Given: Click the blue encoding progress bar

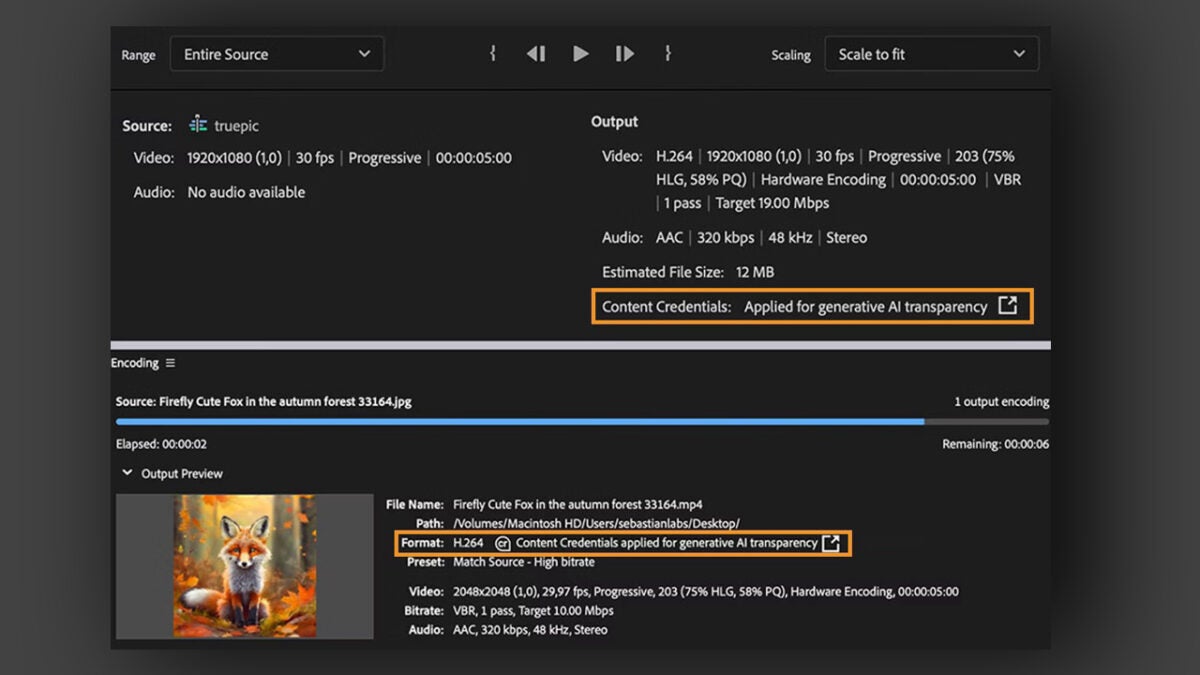Looking at the screenshot, I should click(x=520, y=422).
